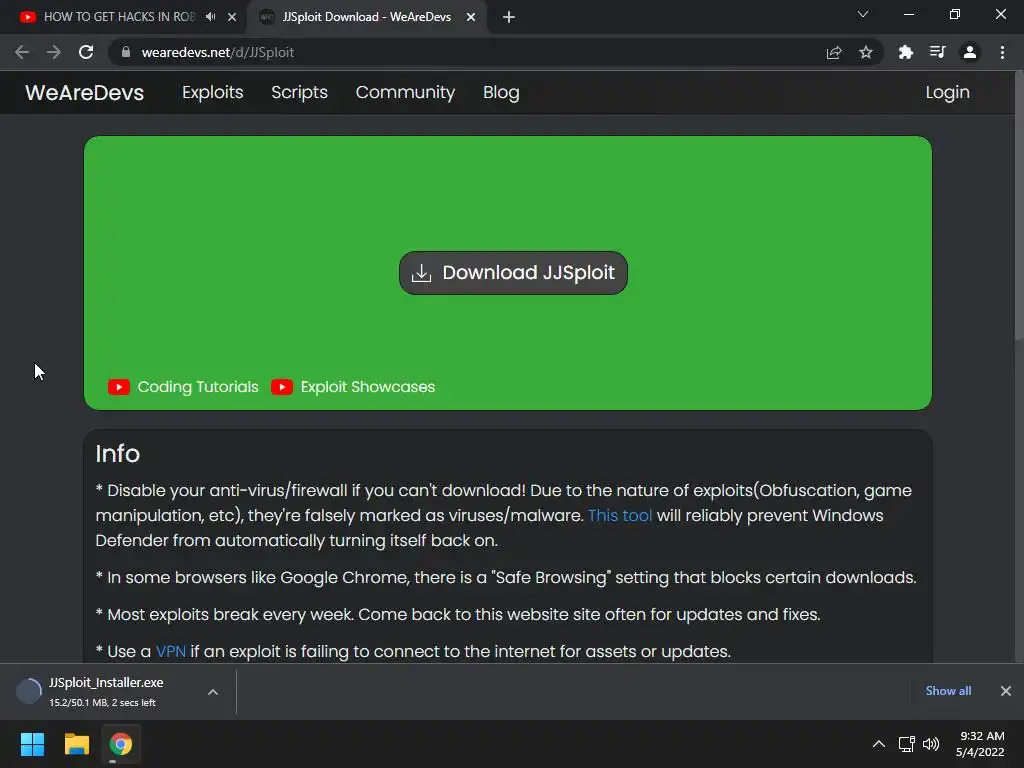Click the "15.2/50.1 MB, 2 secs left" status
Image resolution: width=1024 pixels, height=768 pixels.
pos(103,703)
